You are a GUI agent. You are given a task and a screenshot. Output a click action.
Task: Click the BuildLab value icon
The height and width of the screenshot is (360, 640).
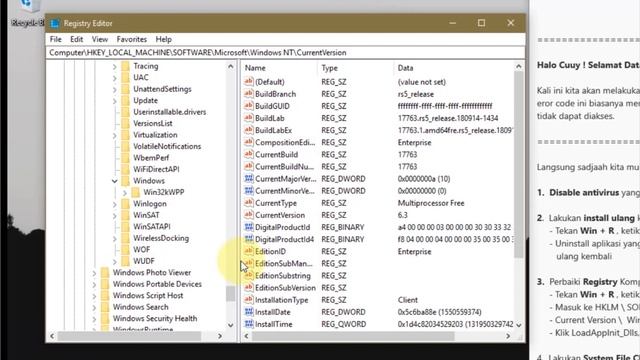tap(249, 118)
